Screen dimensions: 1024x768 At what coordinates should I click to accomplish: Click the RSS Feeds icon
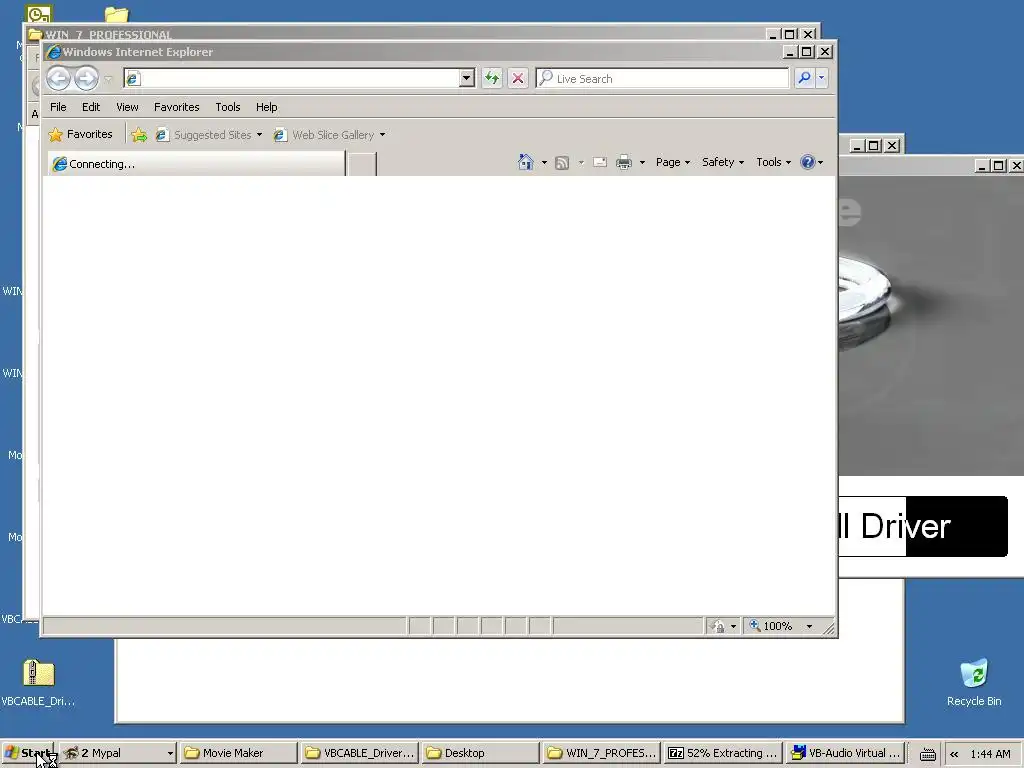562,163
